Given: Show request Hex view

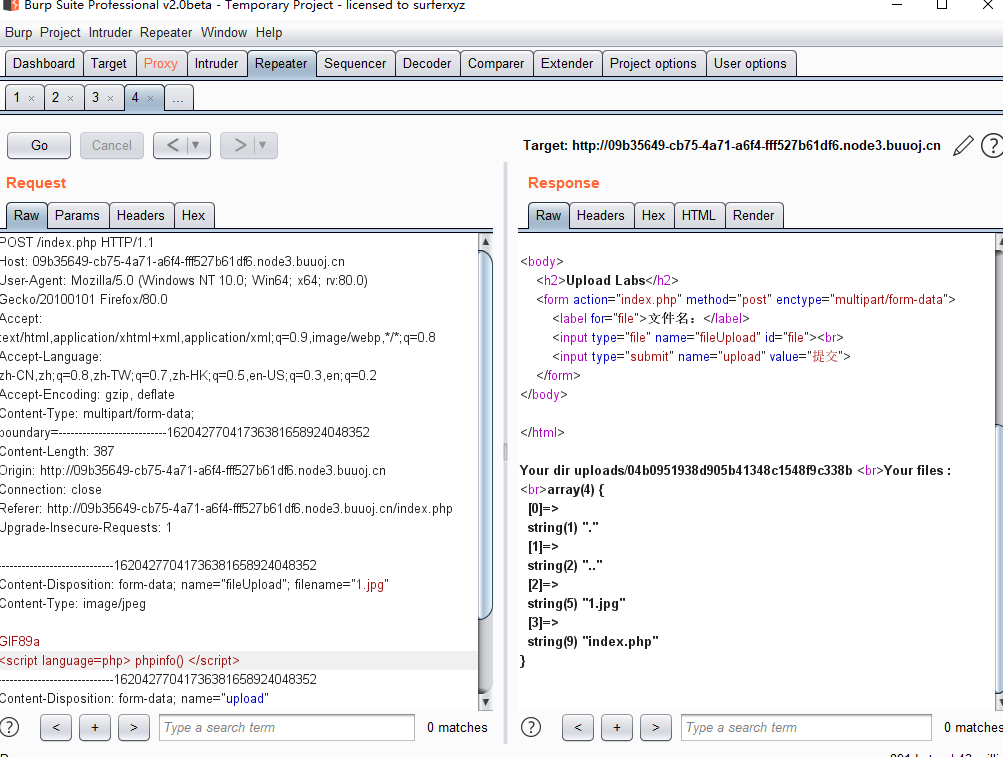Looking at the screenshot, I should (x=193, y=216).
